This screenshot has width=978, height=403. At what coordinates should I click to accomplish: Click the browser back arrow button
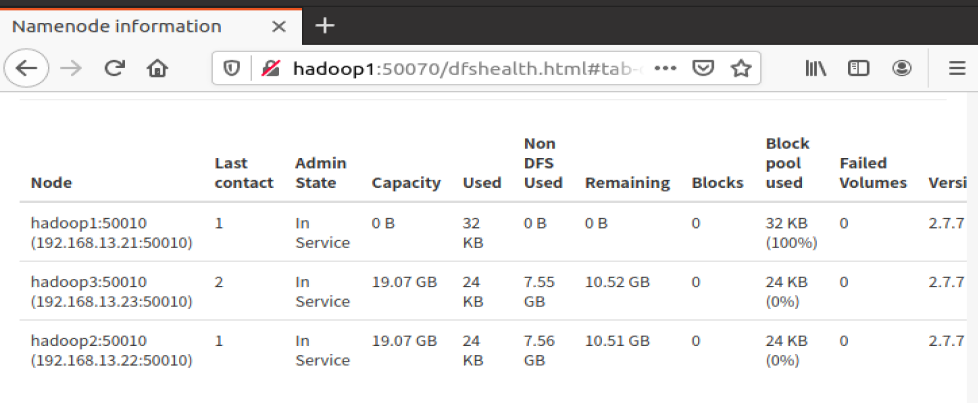pos(27,68)
